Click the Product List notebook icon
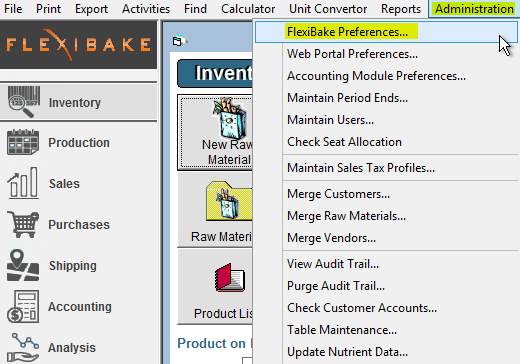Viewport: 520px width, 364px height. tap(229, 278)
